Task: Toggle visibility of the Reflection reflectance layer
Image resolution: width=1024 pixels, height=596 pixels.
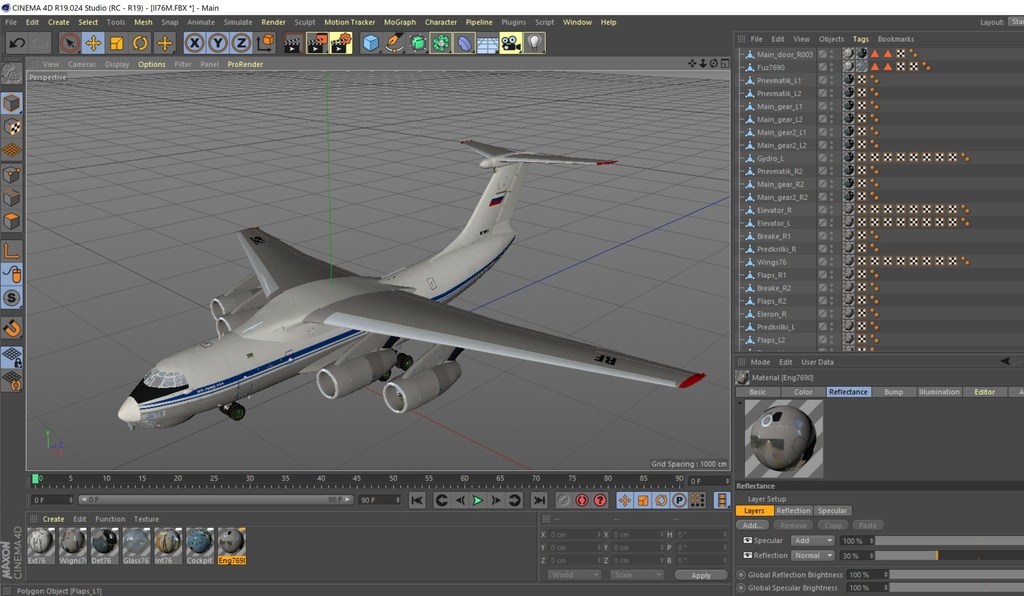Action: [747, 555]
